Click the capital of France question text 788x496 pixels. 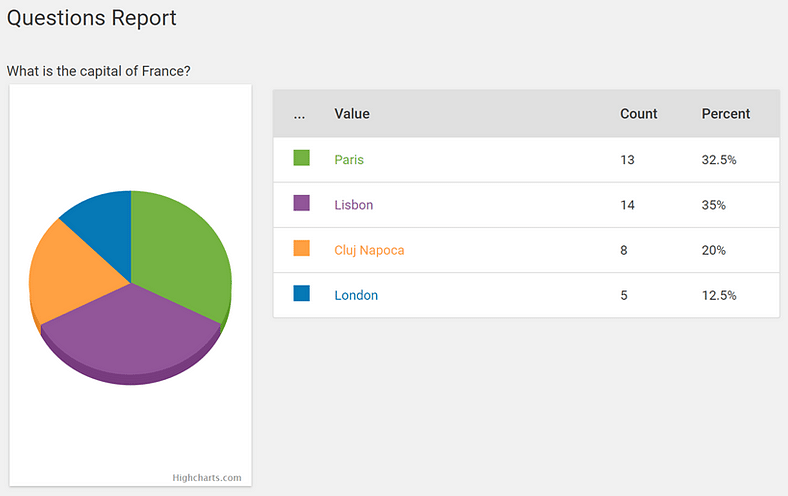(99, 71)
